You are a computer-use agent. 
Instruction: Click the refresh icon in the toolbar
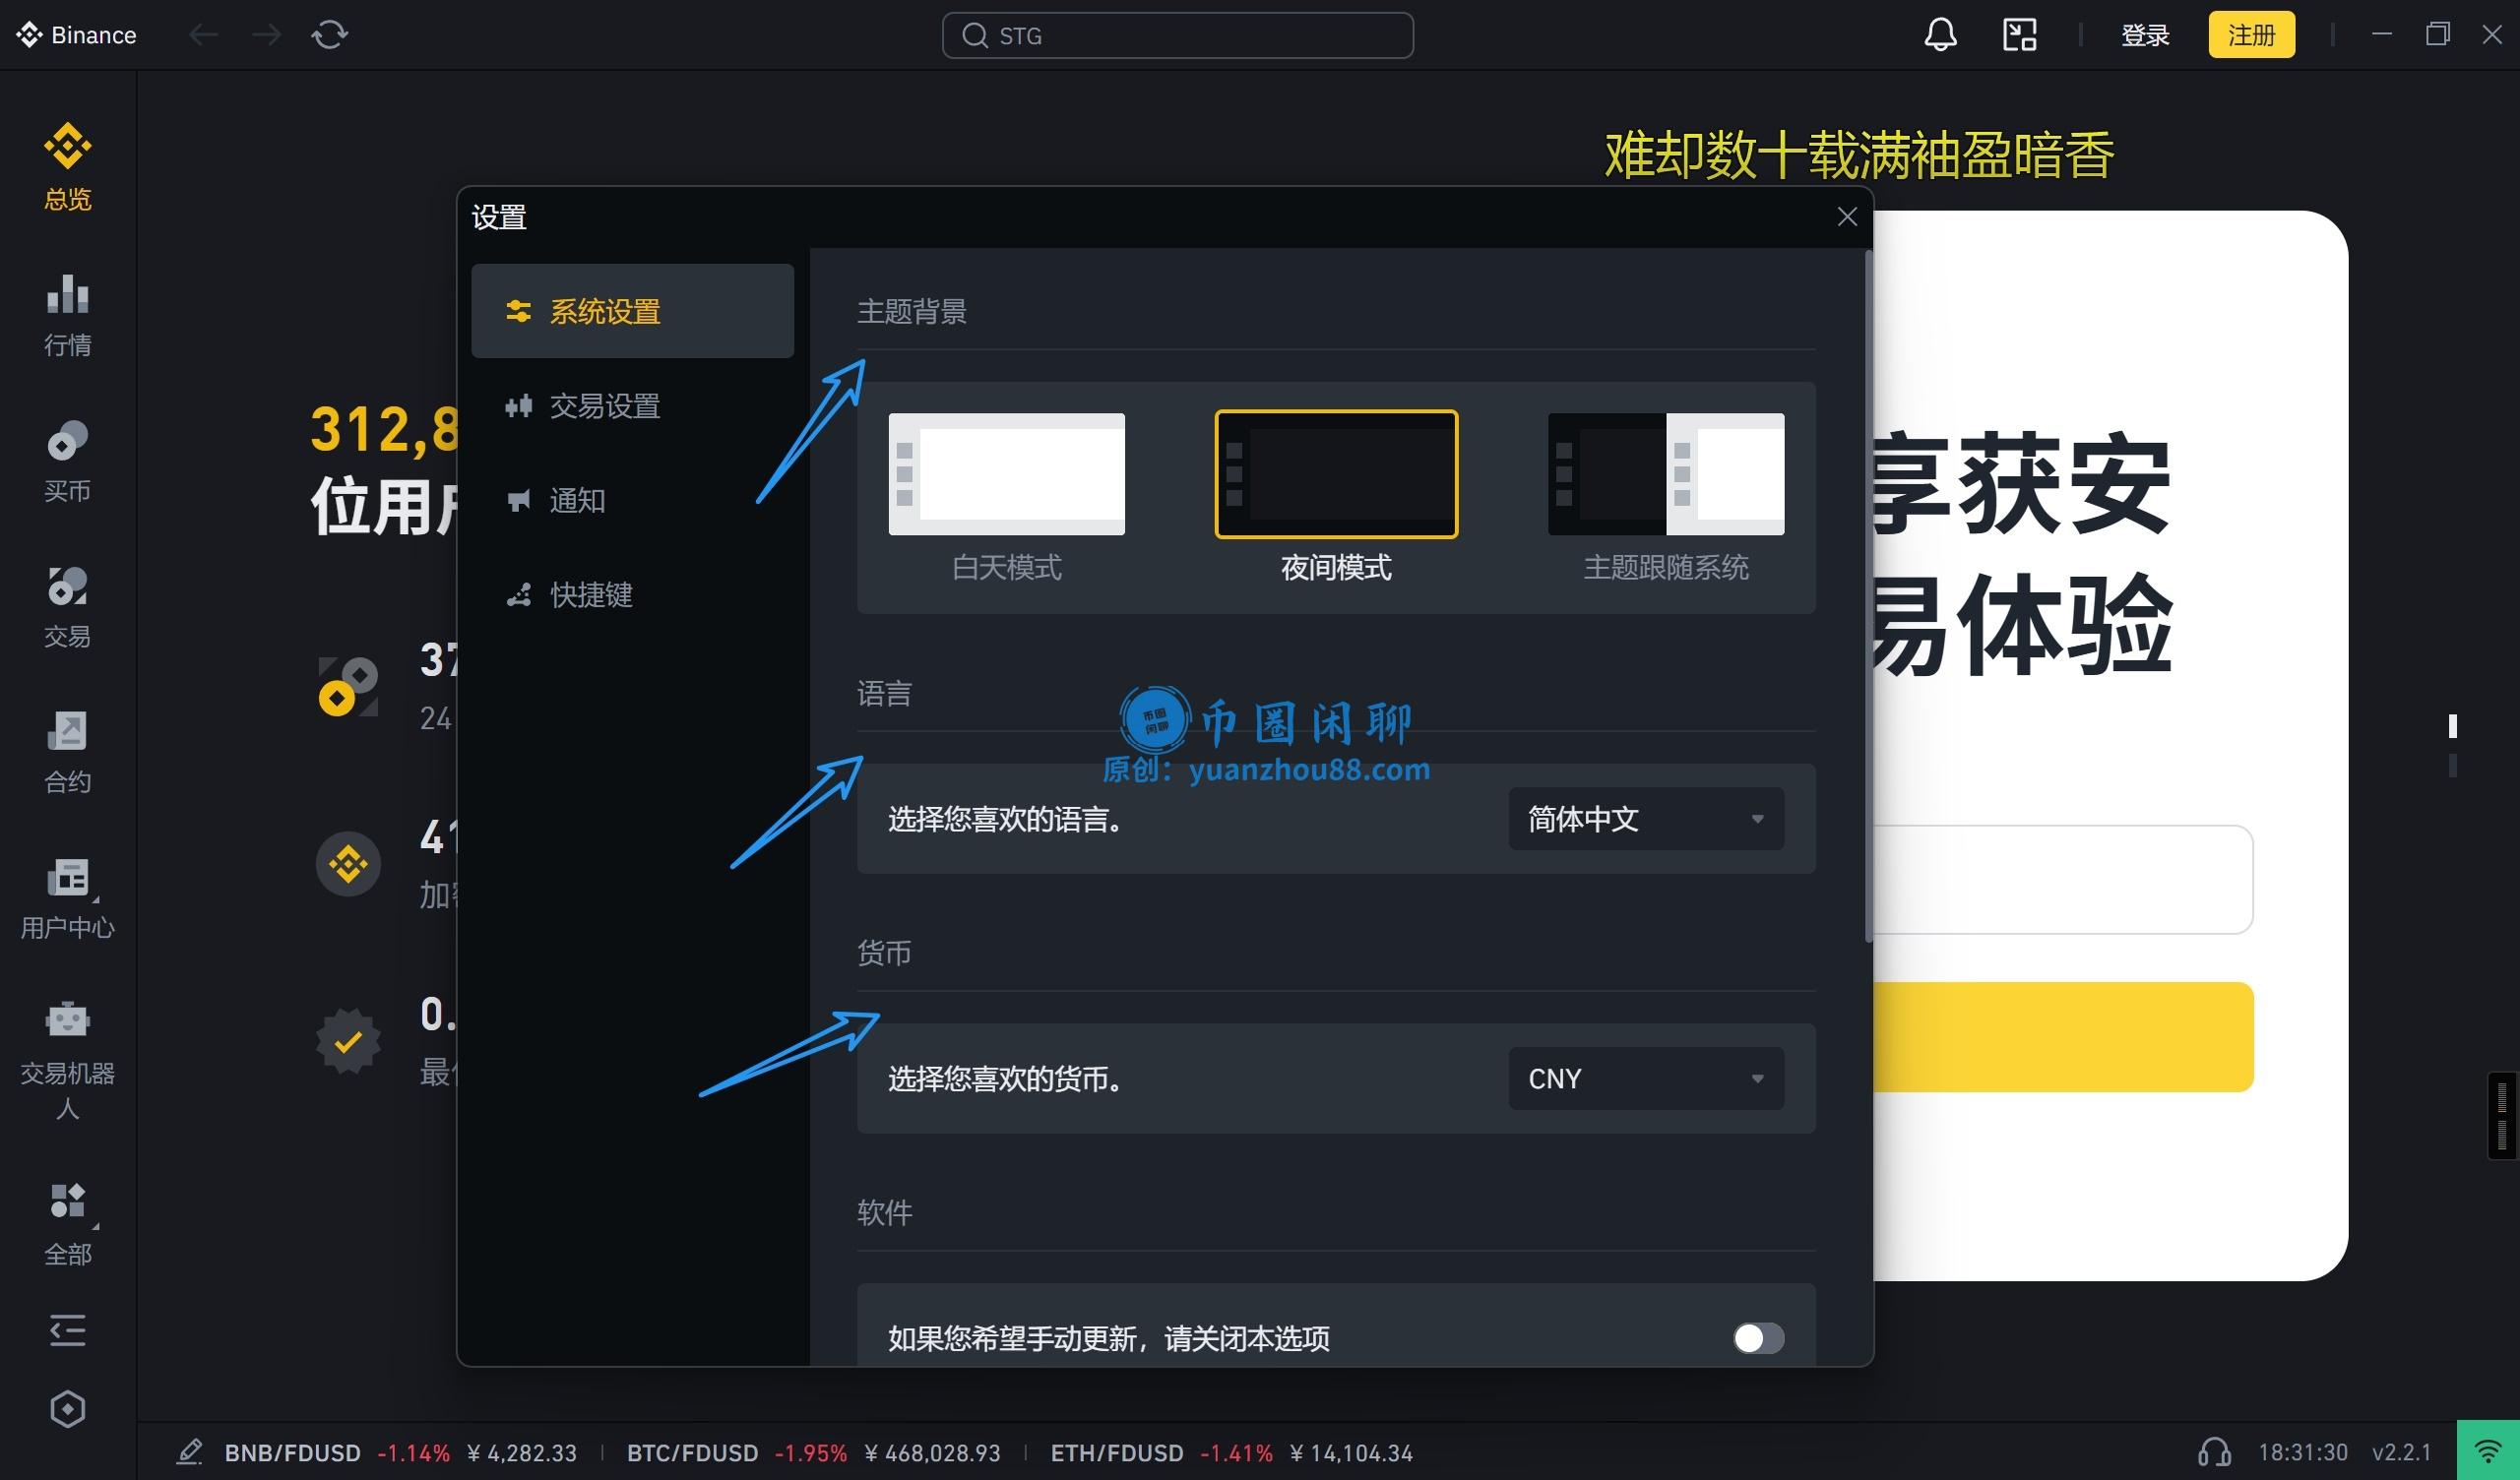(x=329, y=34)
